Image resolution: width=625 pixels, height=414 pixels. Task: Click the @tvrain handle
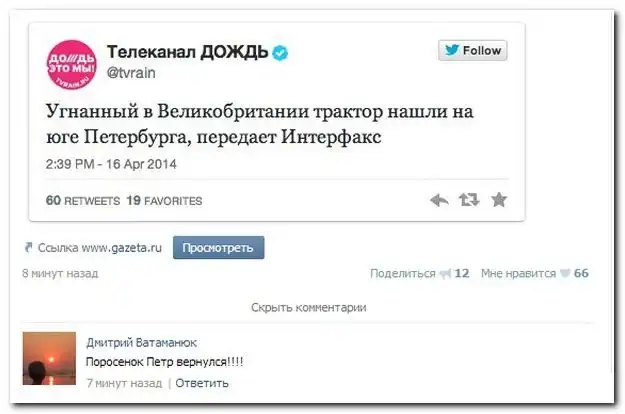tap(131, 71)
